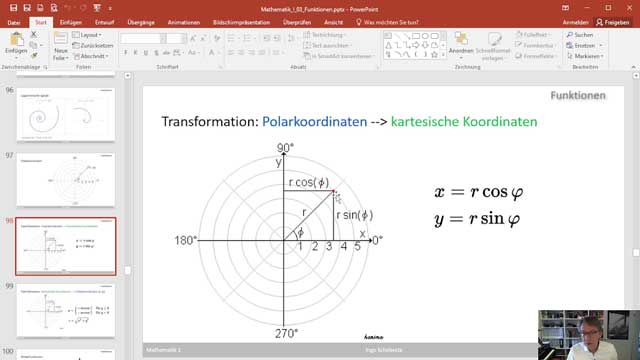Expand the shapes gallery more arrow
The image size is (640, 360).
(x=443, y=55)
